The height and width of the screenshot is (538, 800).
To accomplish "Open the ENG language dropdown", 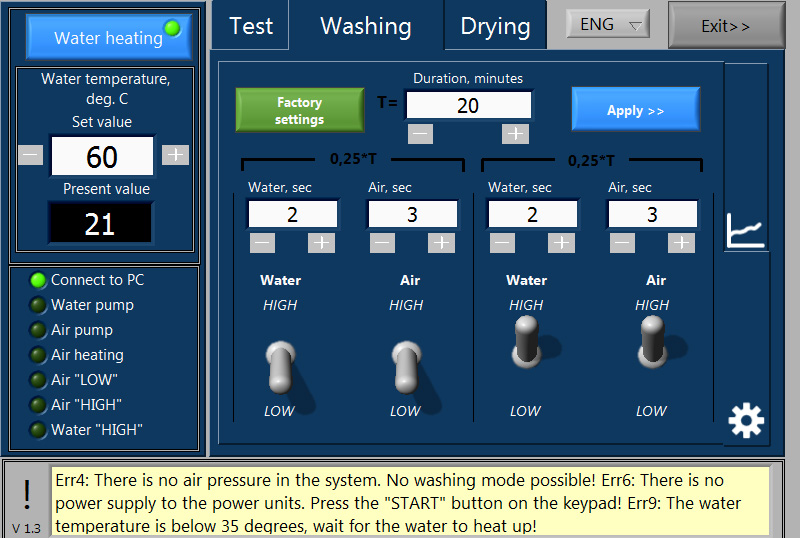I will [x=608, y=24].
